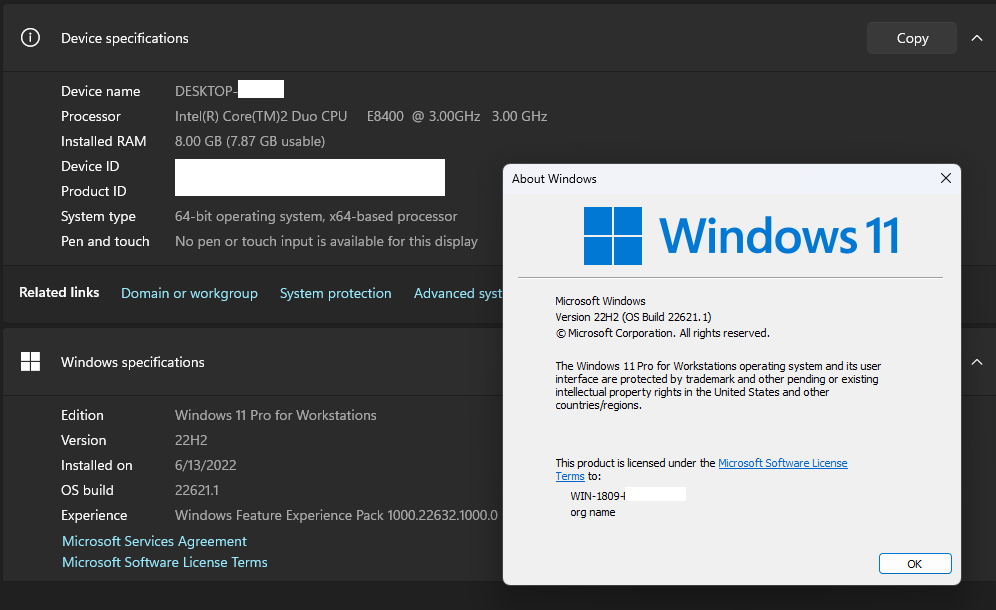996x610 pixels.
Task: Click the Device specifications heading
Action: pos(124,38)
